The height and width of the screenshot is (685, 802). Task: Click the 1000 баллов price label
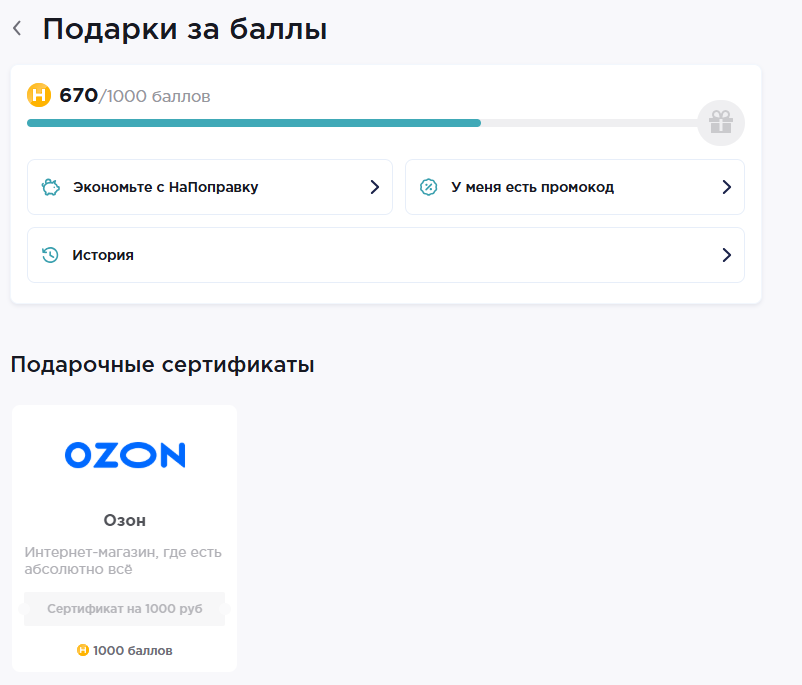pyautogui.click(x=132, y=650)
